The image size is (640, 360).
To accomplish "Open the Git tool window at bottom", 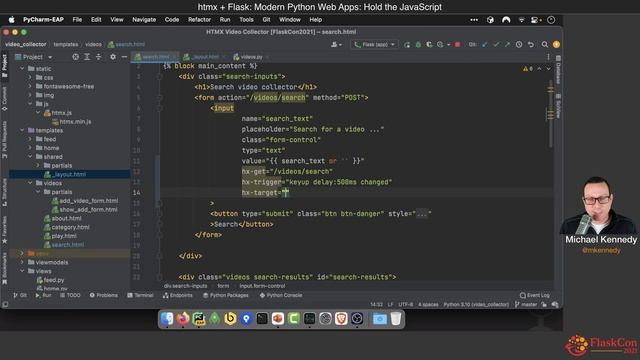I will tap(20, 295).
